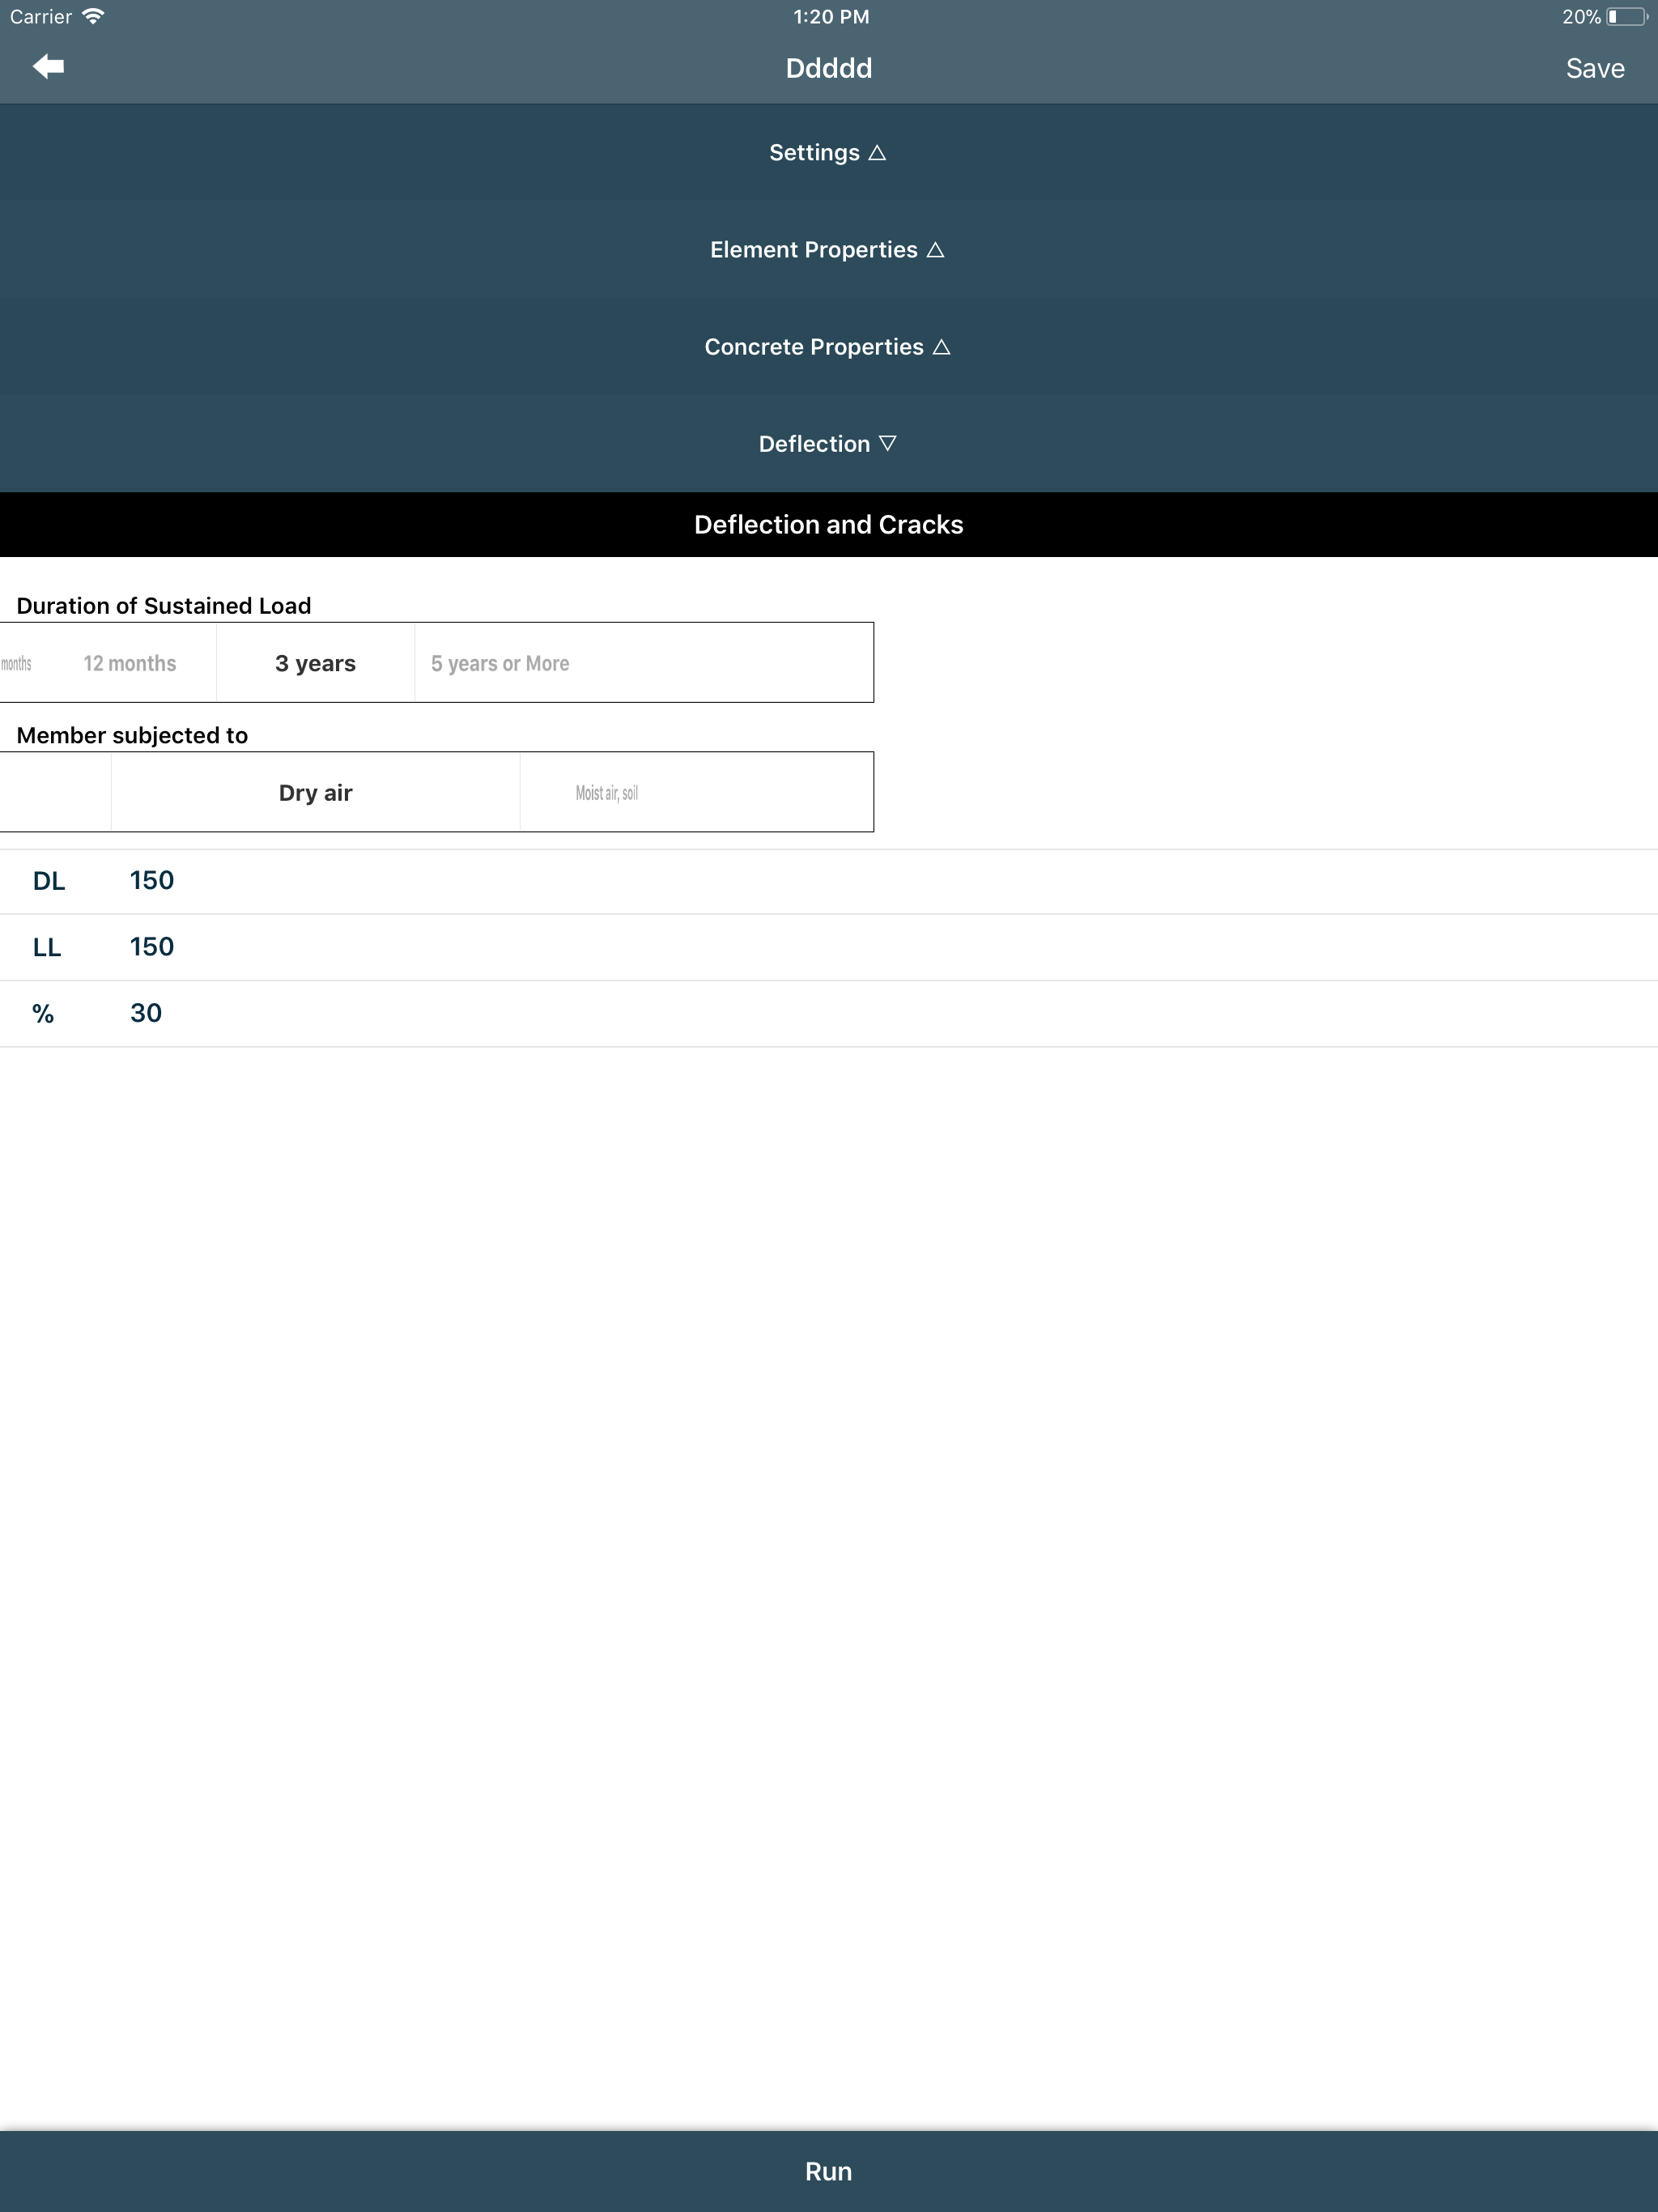Select 12 months sustained load duration
1658x2212 pixels.
130,663
